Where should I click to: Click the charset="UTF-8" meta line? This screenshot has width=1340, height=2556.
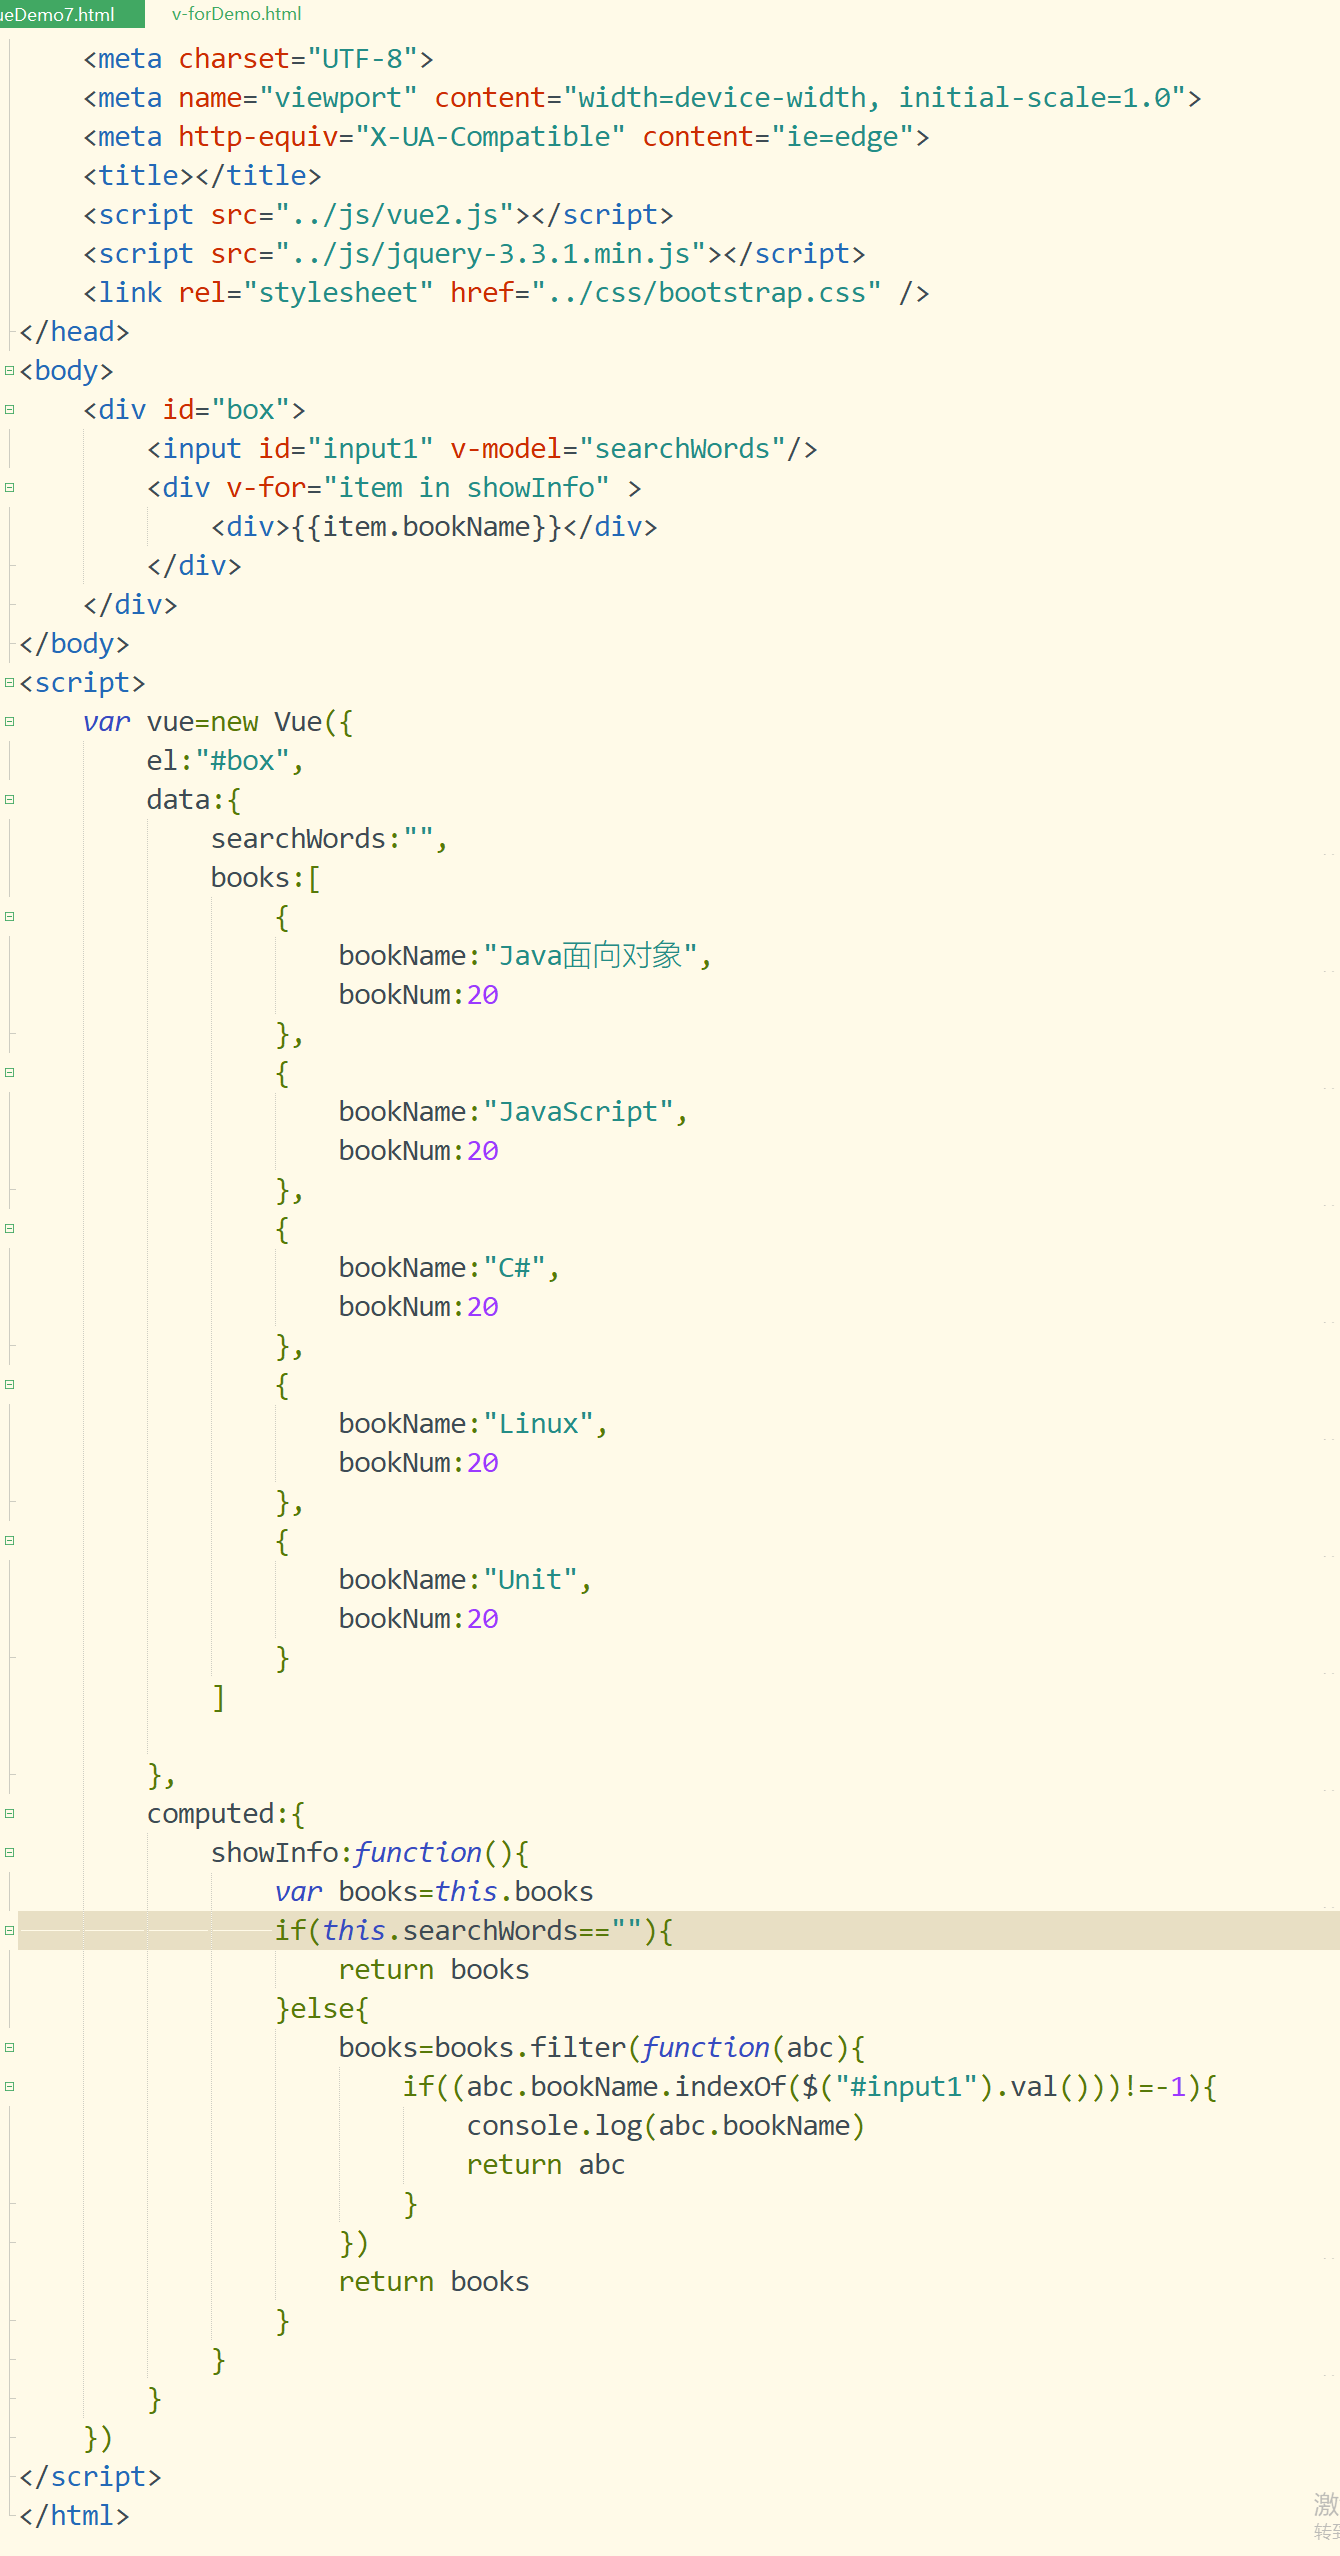coord(258,58)
